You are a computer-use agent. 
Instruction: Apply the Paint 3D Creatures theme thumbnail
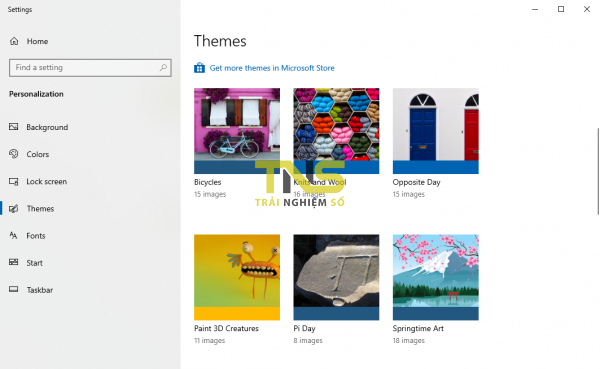(x=237, y=277)
